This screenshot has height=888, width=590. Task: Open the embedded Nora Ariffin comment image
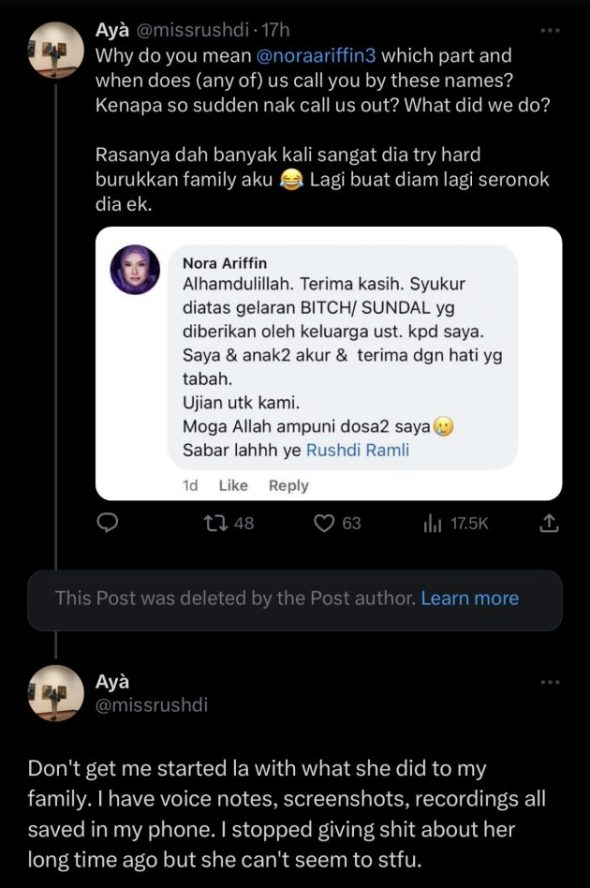click(328, 364)
